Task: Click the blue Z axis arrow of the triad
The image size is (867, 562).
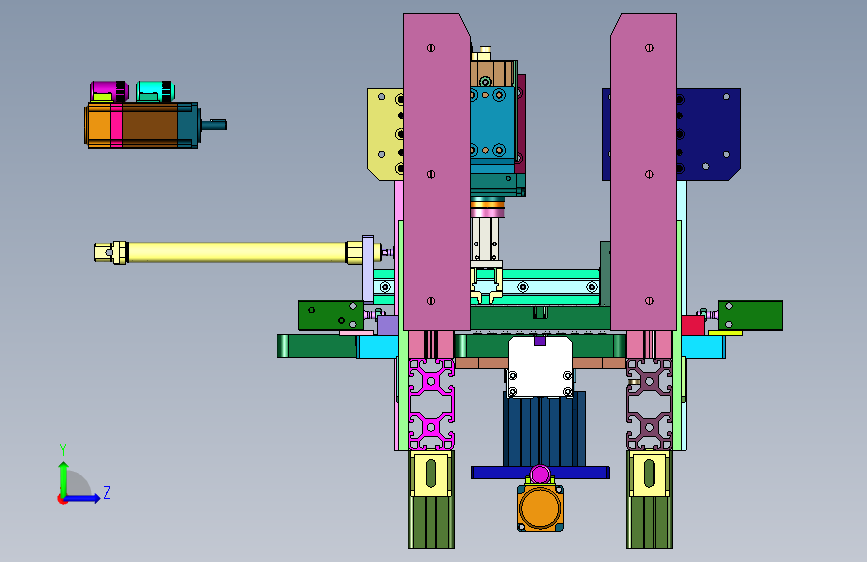Action: (83, 498)
